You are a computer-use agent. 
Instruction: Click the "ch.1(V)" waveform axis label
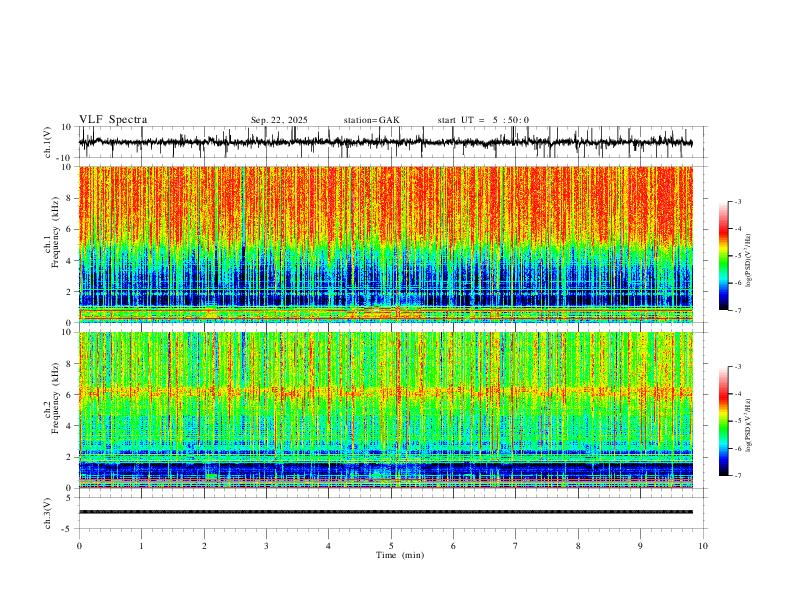tap(48, 142)
